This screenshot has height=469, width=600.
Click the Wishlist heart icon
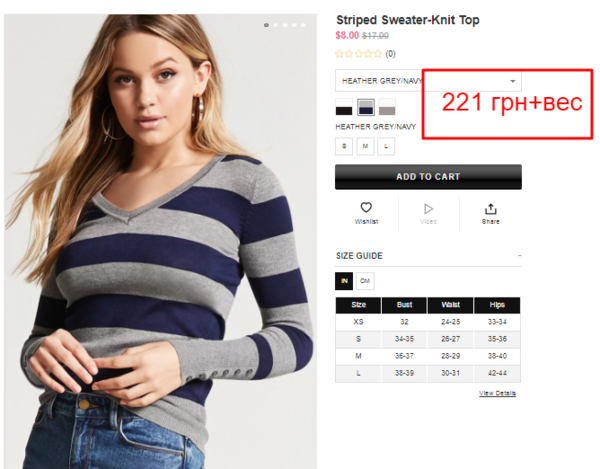coord(366,207)
